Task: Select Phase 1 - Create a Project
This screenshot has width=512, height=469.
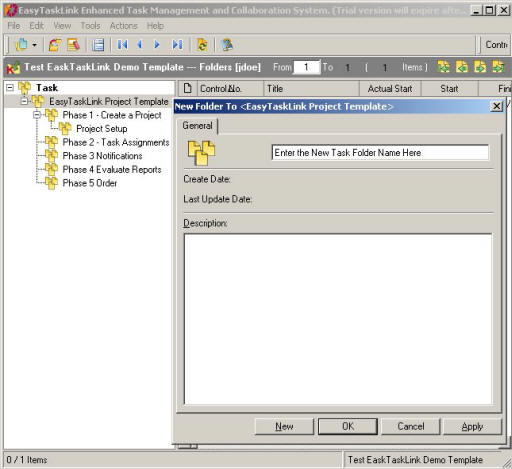Action: tap(112, 115)
